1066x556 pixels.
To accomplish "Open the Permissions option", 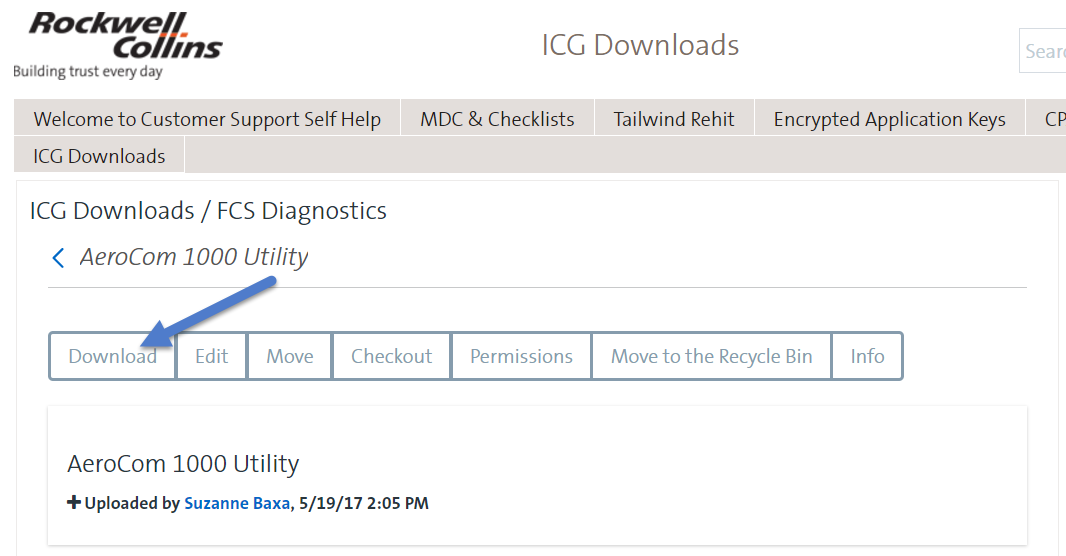I will [521, 356].
